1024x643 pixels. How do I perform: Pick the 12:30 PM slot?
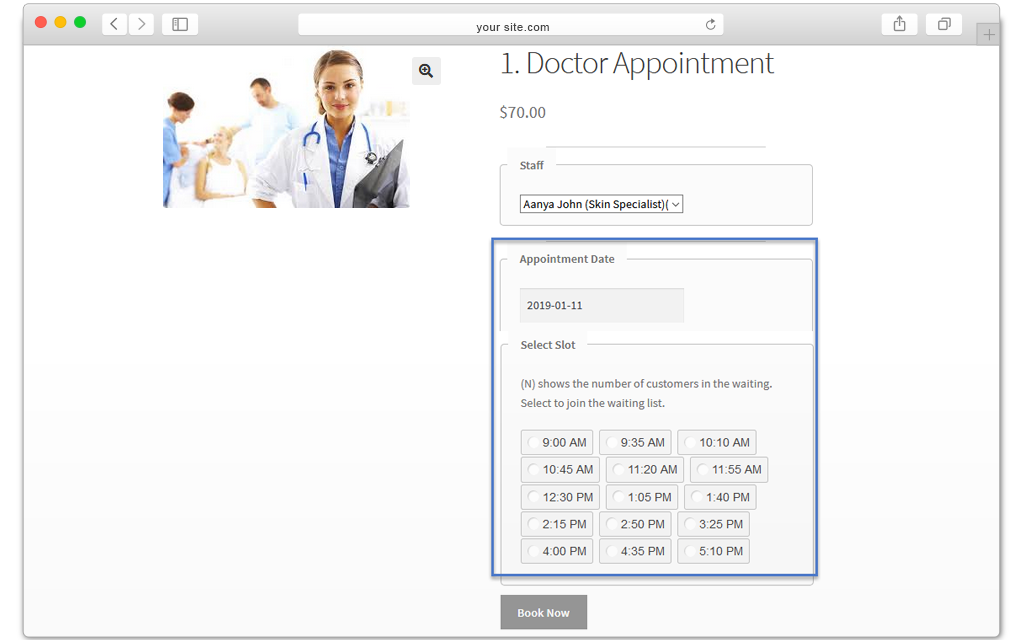tap(560, 497)
